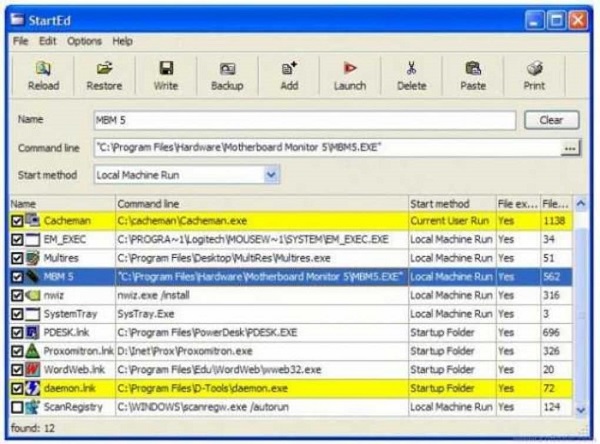
Task: Click the StartEd title bar icon
Action: click(17, 20)
